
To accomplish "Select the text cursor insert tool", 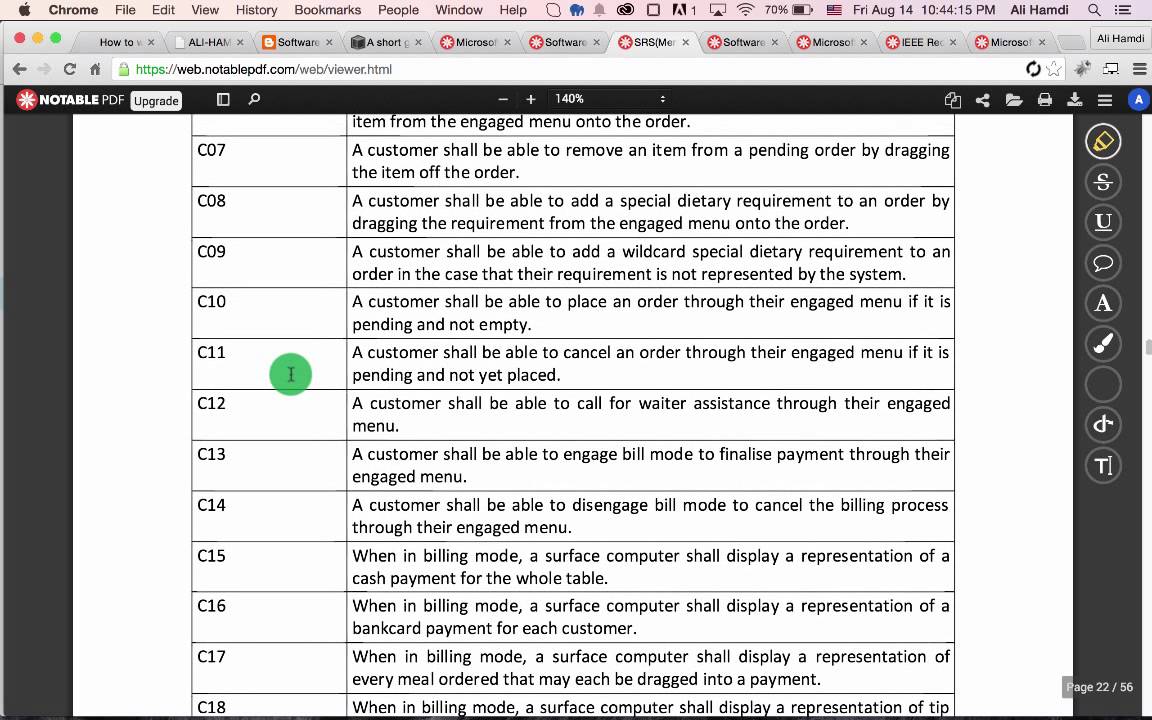I will click(x=1103, y=465).
